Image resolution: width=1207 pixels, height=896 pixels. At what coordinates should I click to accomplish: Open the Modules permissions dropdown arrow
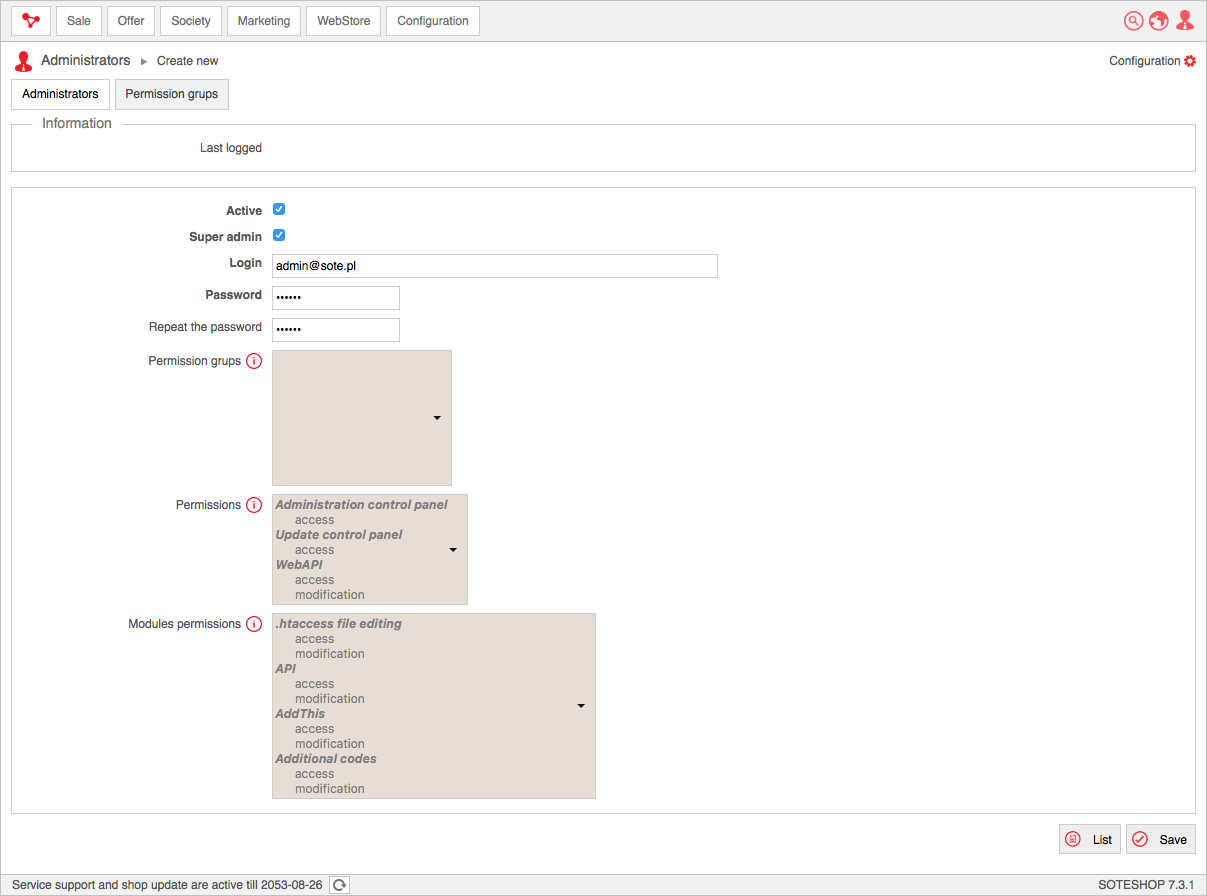click(x=581, y=706)
